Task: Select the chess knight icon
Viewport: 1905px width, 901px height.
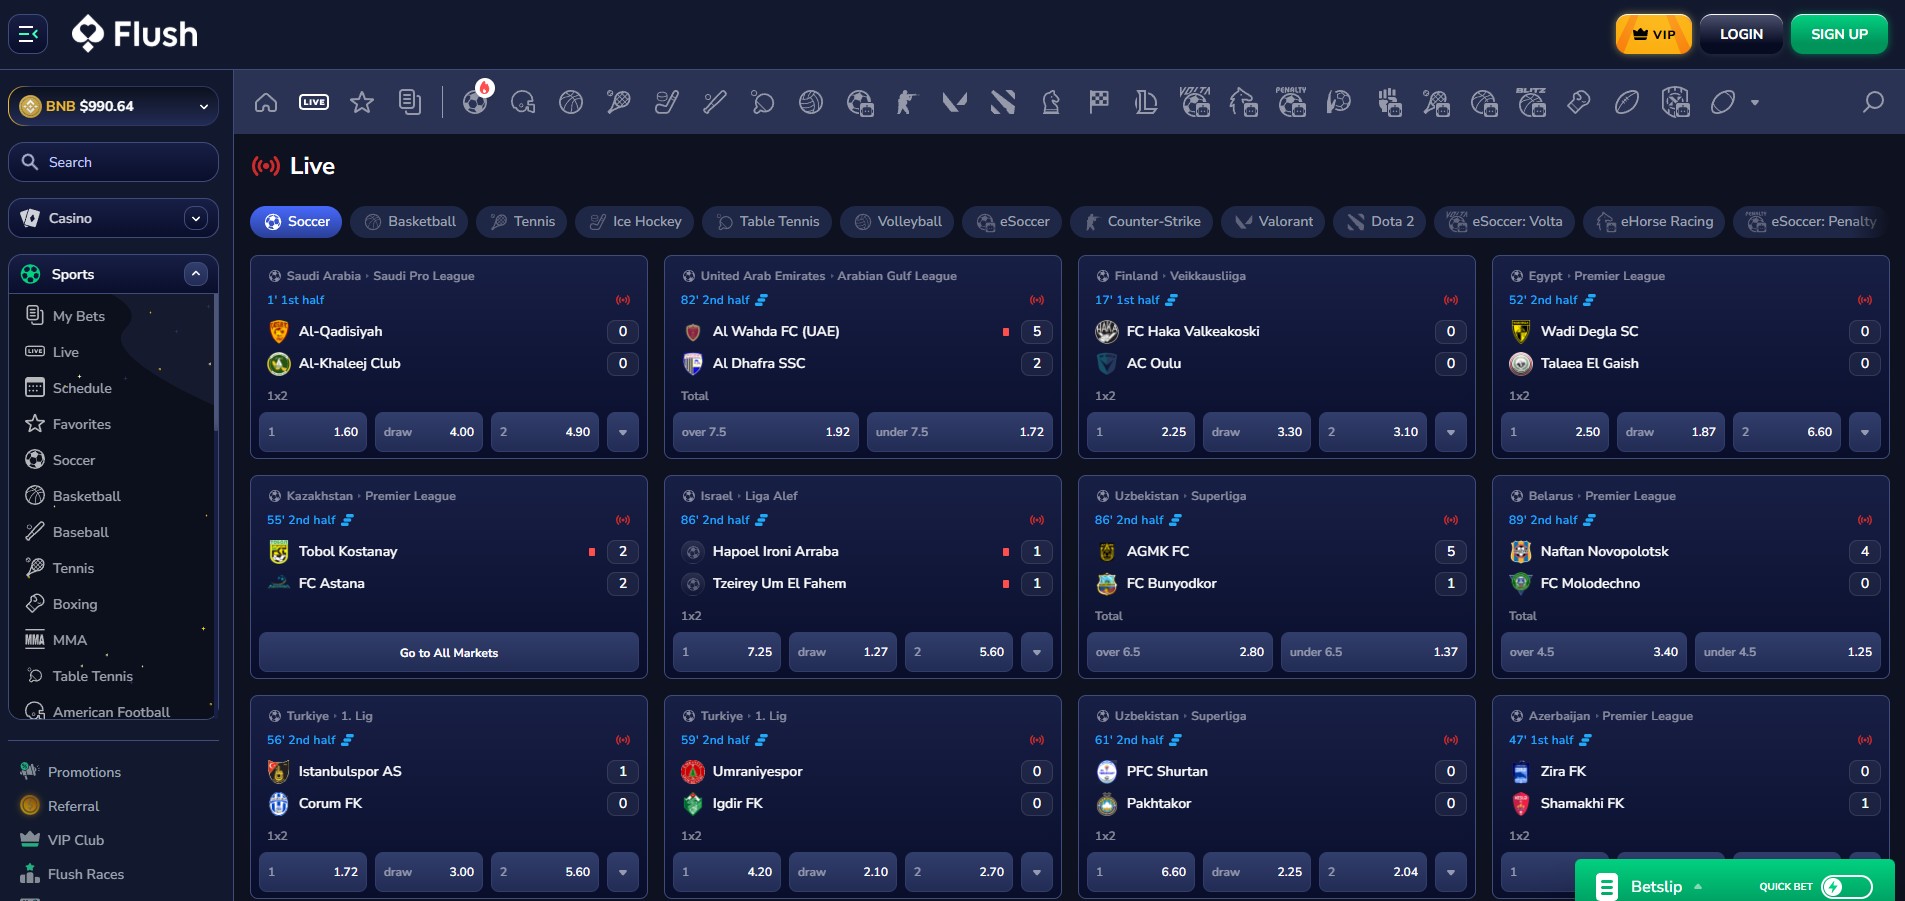Action: click(1051, 102)
